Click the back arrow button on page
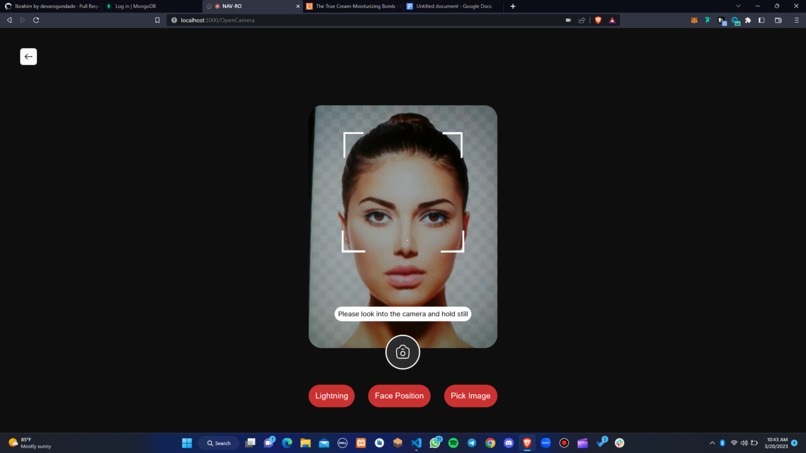This screenshot has height=453, width=806. point(28,57)
